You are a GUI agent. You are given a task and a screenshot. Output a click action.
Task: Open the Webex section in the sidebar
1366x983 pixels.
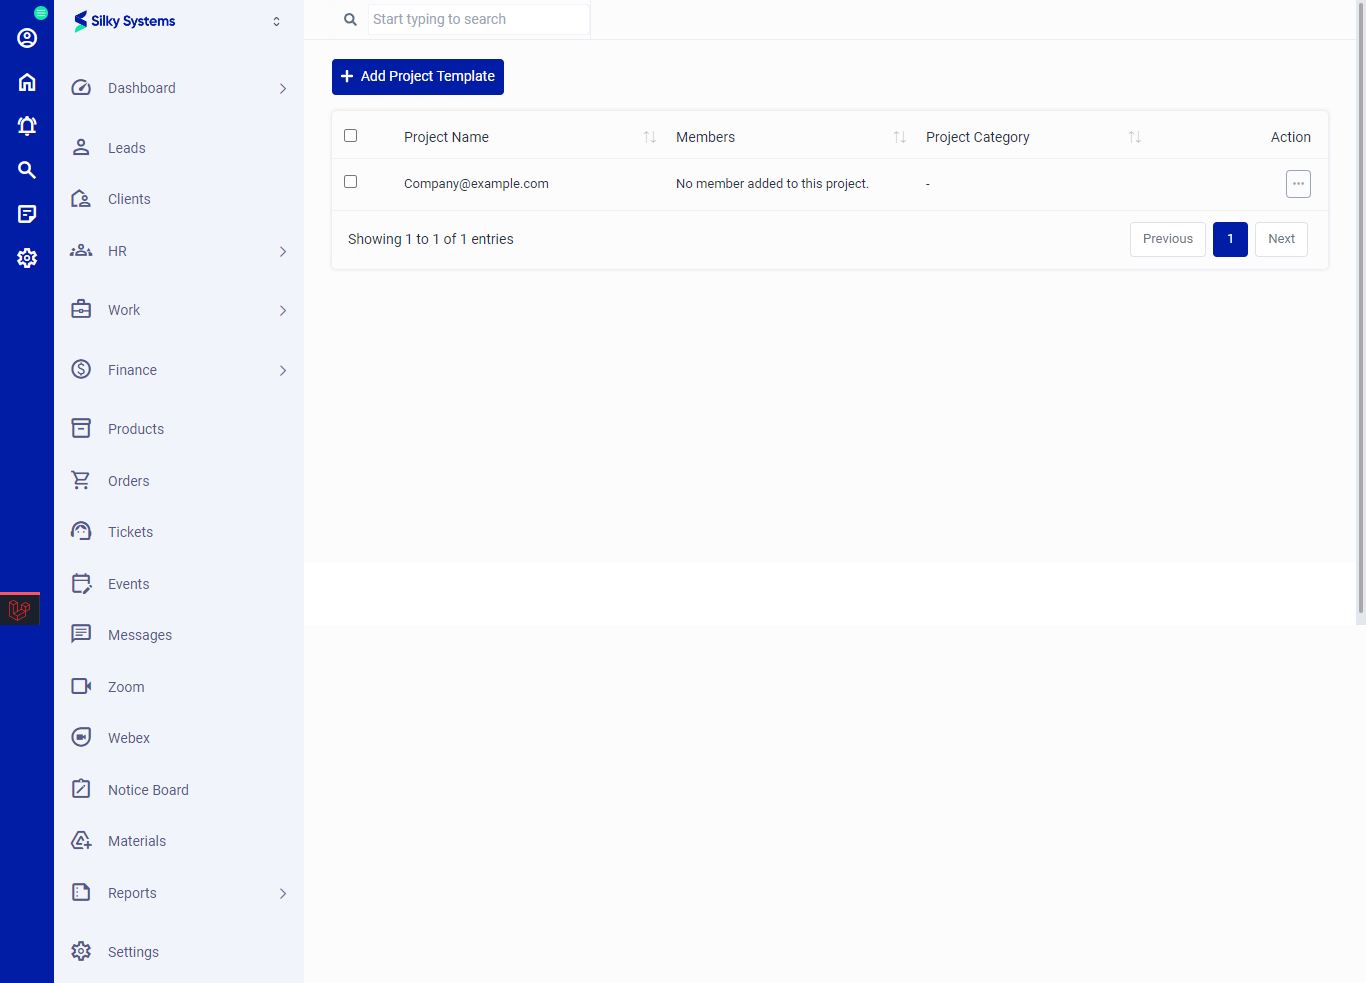pyautogui.click(x=129, y=737)
